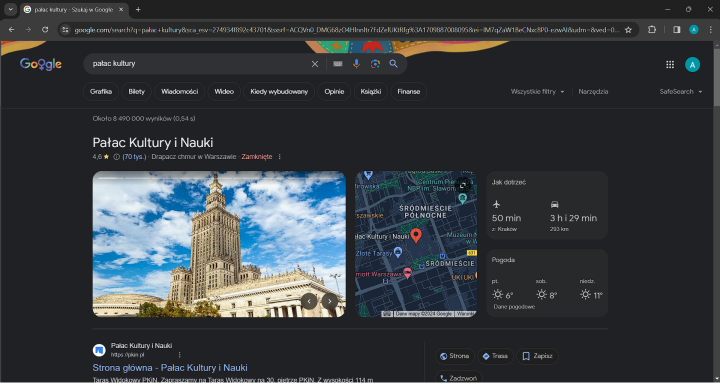Viewport: 720px width, 383px height.
Task: Filter results by Bilety
Action: click(136, 91)
